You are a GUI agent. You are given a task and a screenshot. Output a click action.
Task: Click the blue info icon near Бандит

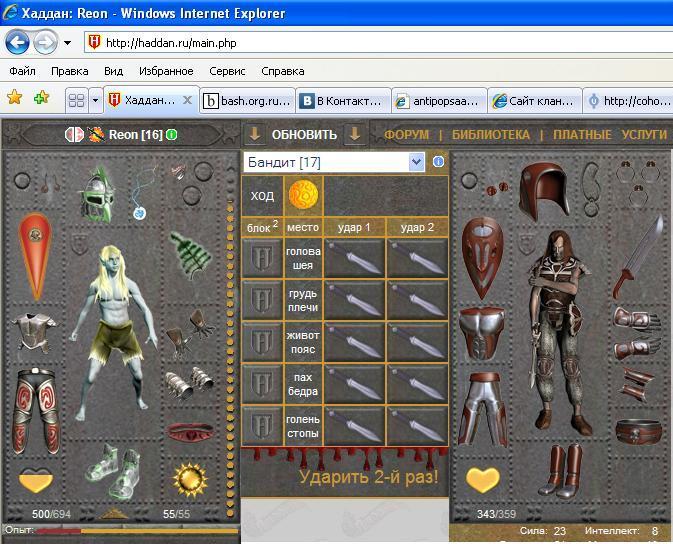click(438, 161)
